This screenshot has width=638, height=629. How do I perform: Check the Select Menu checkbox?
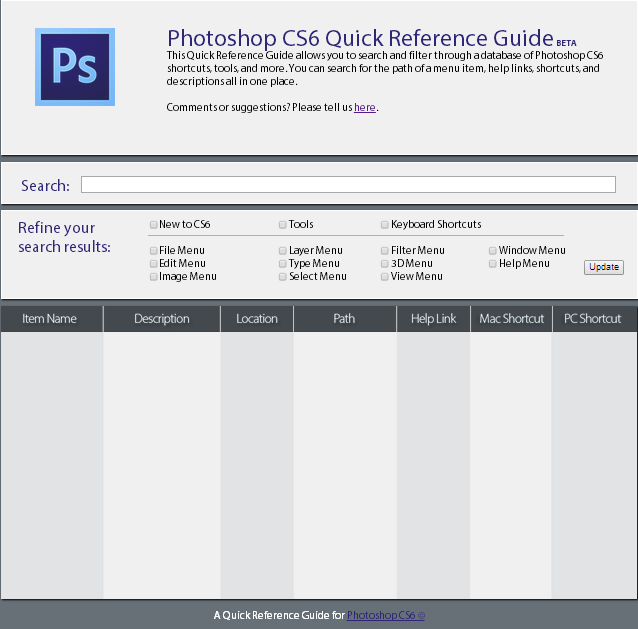click(282, 277)
